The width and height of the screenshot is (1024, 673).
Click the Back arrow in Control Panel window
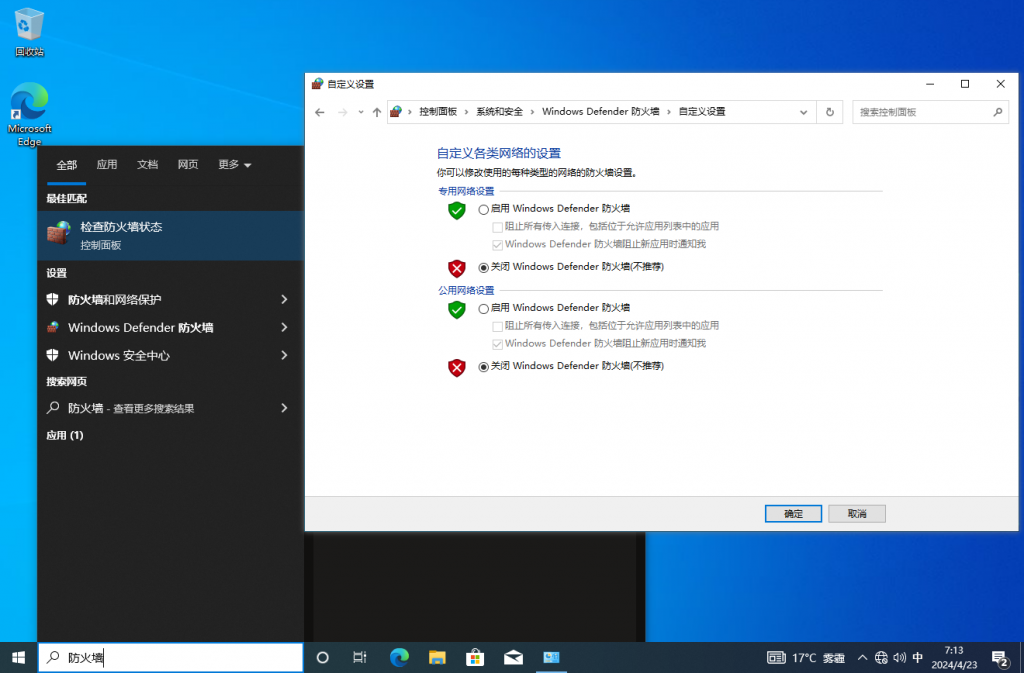[x=319, y=112]
